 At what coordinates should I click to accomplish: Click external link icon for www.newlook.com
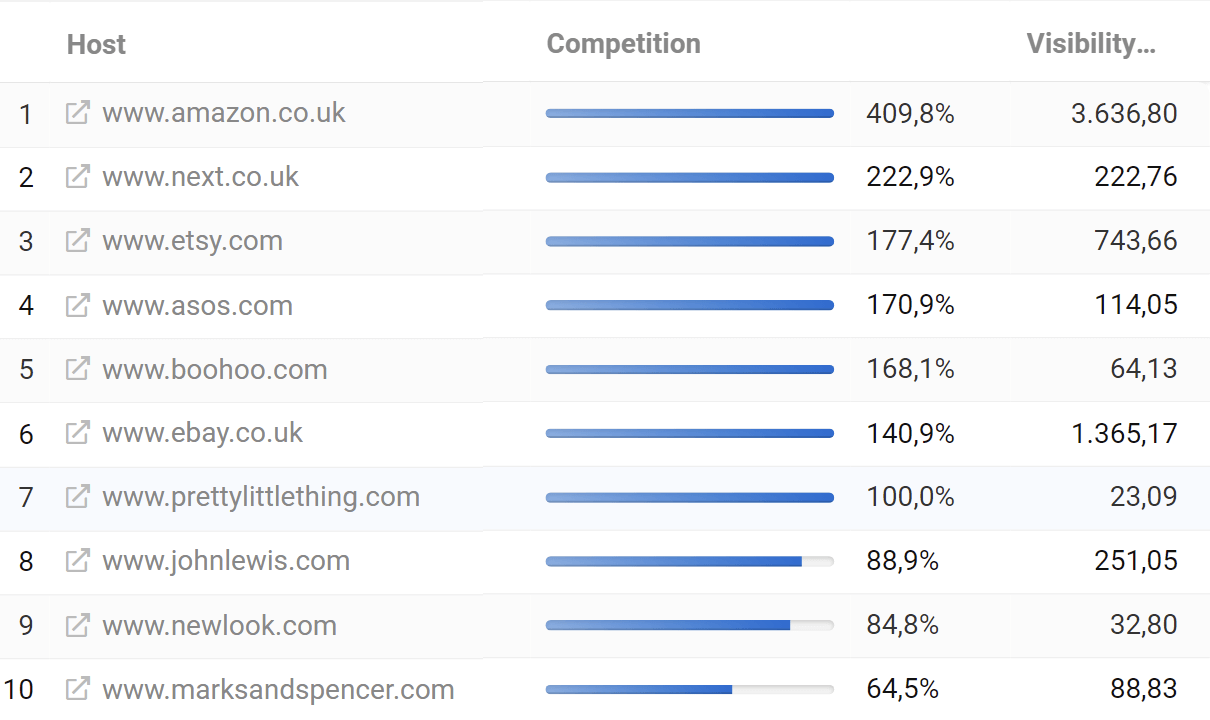coord(77,625)
